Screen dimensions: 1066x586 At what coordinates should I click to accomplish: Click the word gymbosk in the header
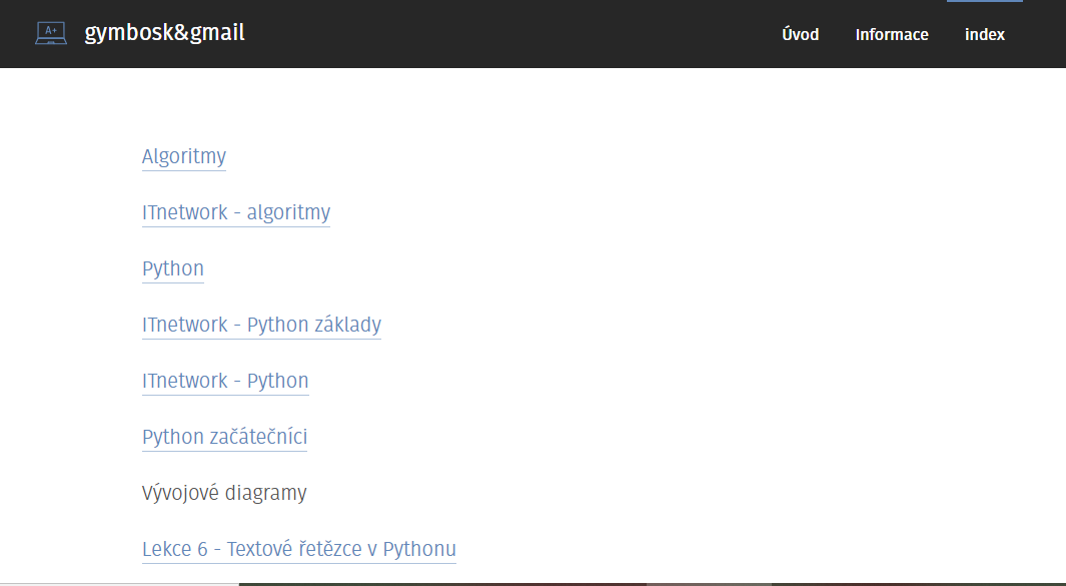click(124, 33)
